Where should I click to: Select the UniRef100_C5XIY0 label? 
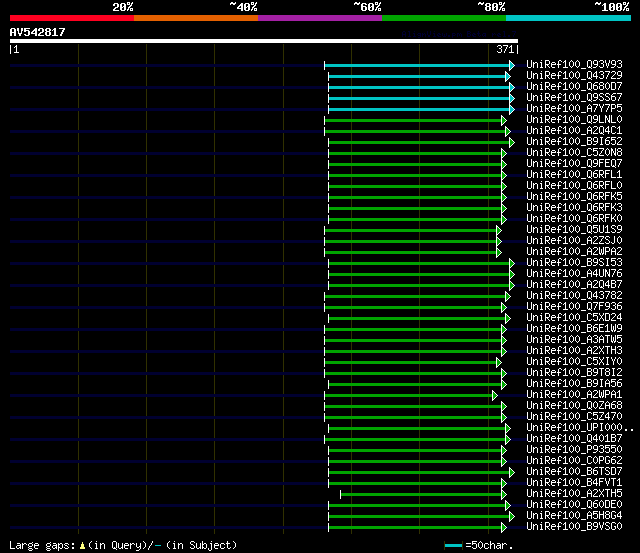[x=574, y=362]
